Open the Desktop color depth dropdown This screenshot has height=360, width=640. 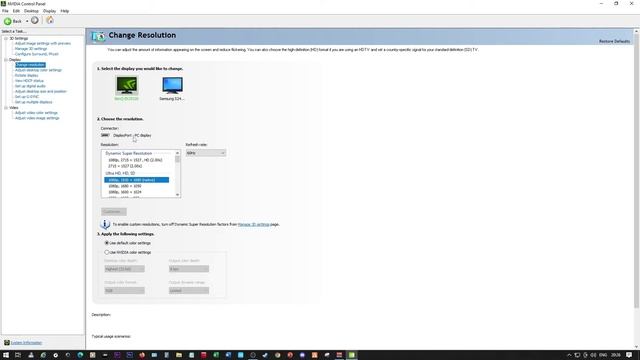[x=124, y=269]
